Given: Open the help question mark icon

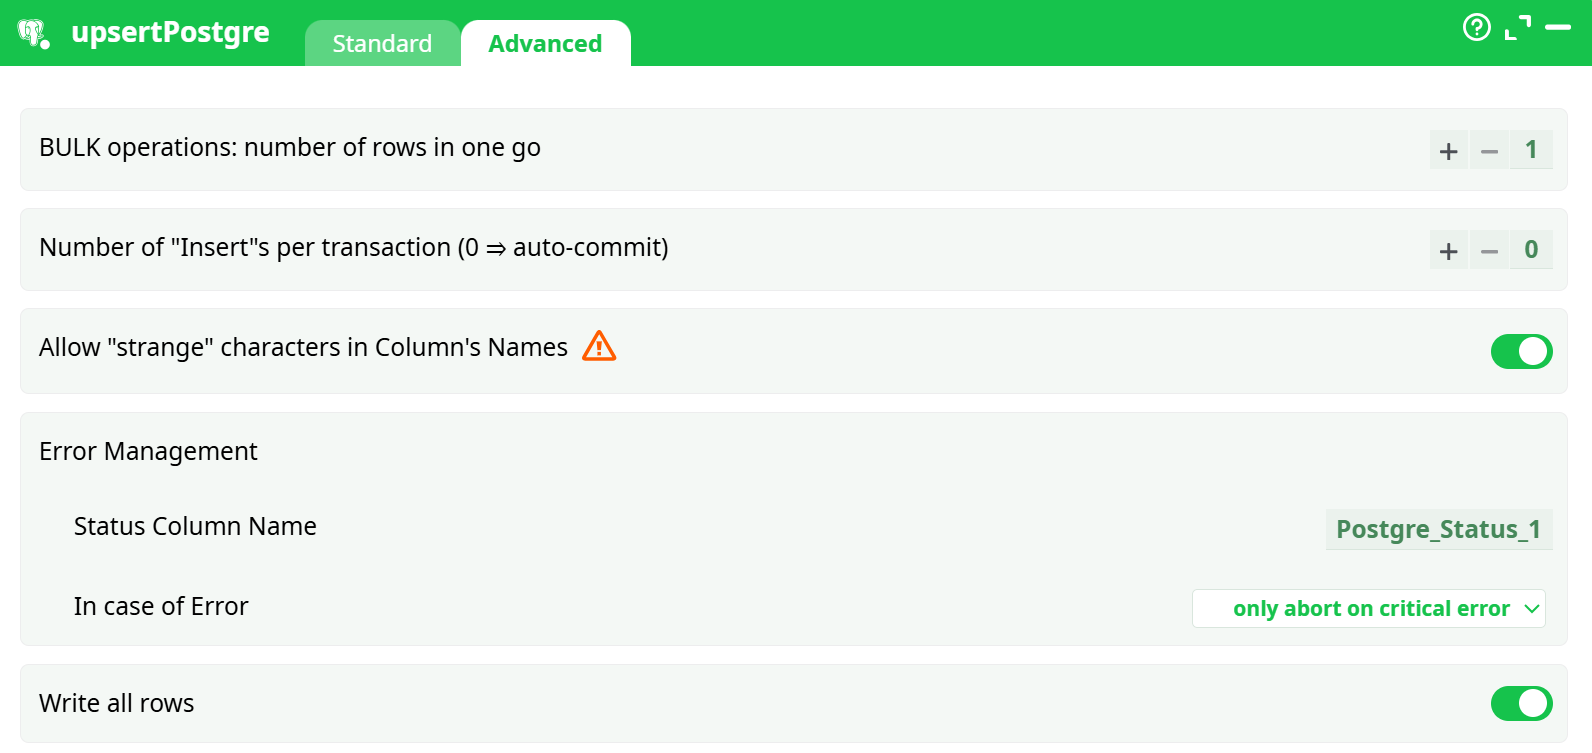Looking at the screenshot, I should 1476,27.
